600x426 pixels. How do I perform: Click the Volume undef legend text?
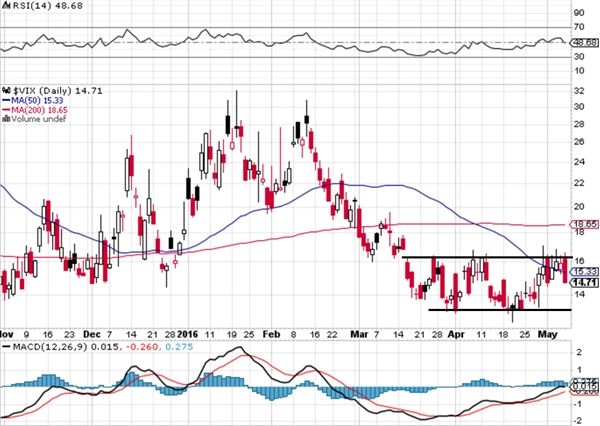[x=39, y=119]
